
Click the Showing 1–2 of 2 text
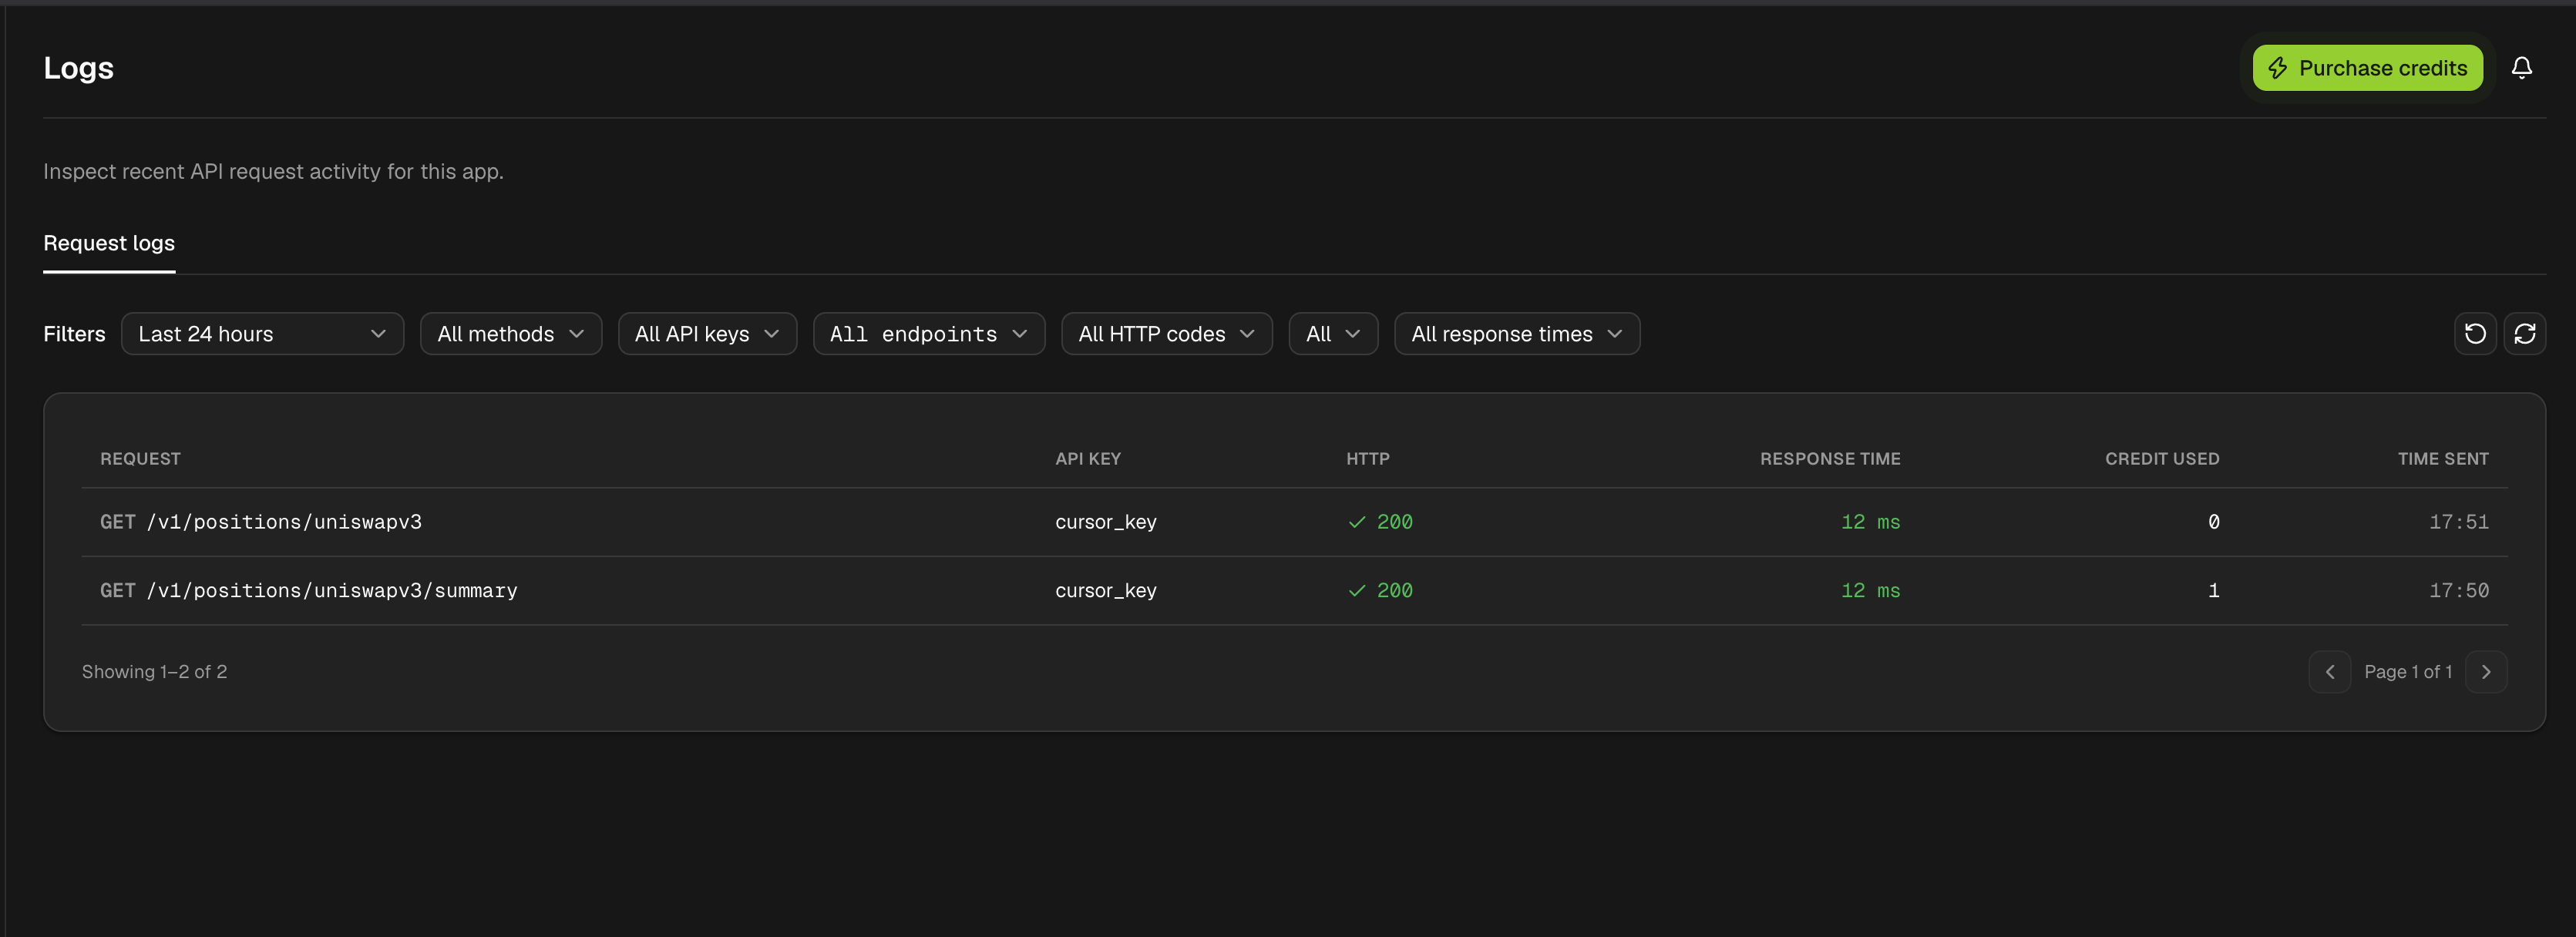(x=154, y=672)
